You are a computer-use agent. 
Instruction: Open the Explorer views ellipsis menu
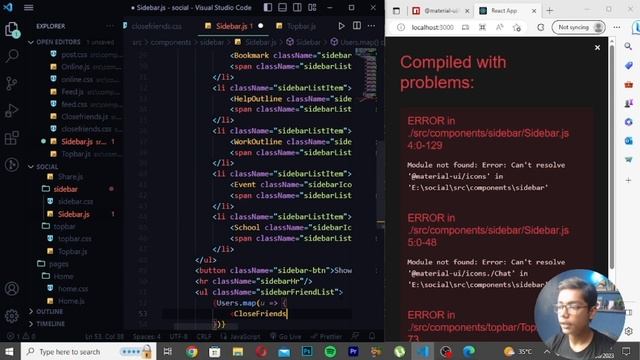coord(110,26)
